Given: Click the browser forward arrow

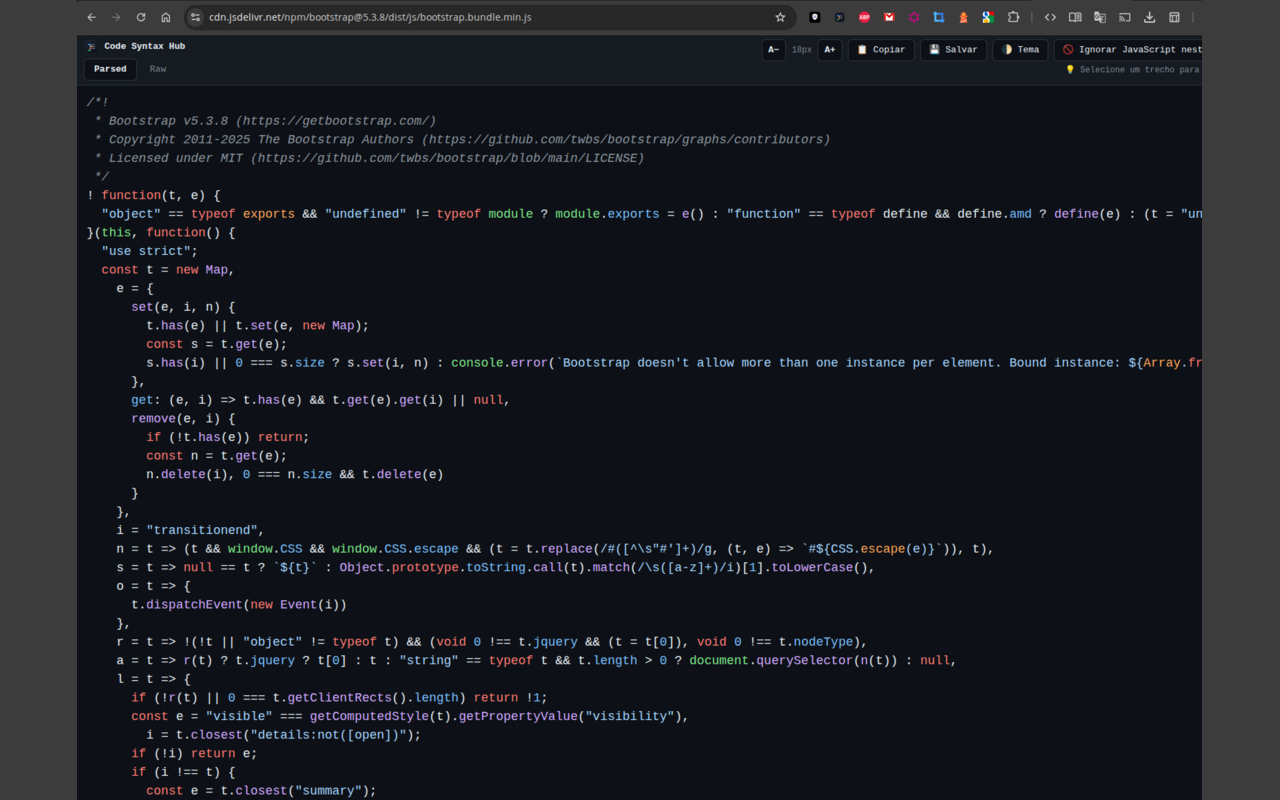Looking at the screenshot, I should pyautogui.click(x=116, y=17).
